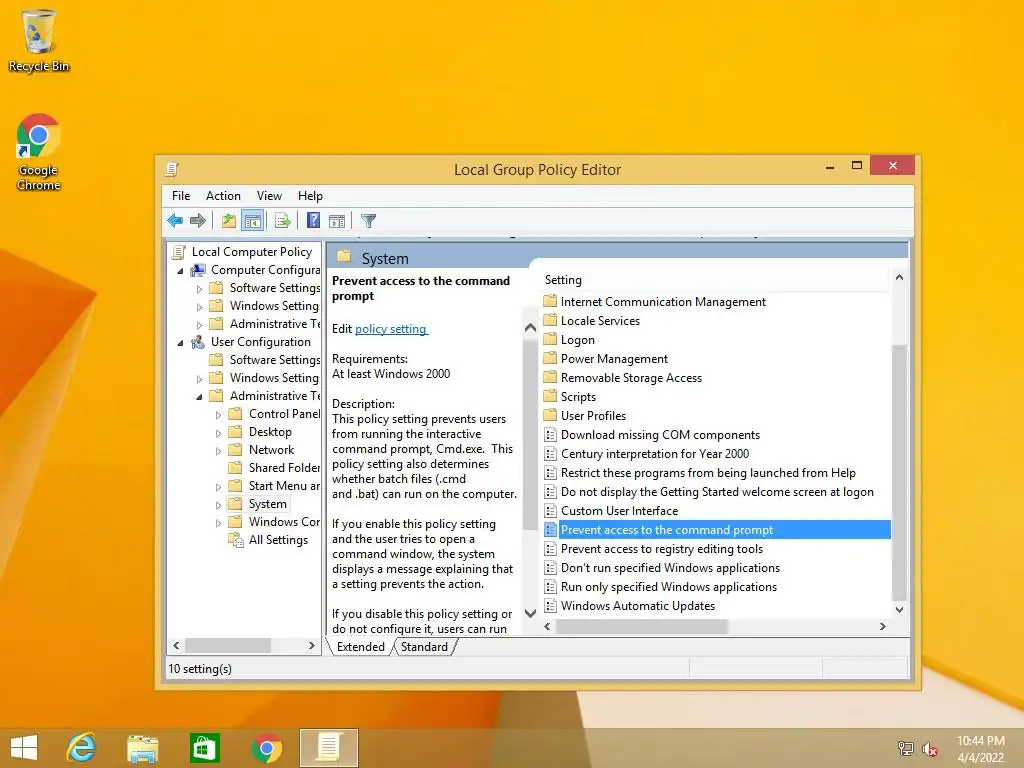Click the Export List toolbar icon

coord(283,221)
